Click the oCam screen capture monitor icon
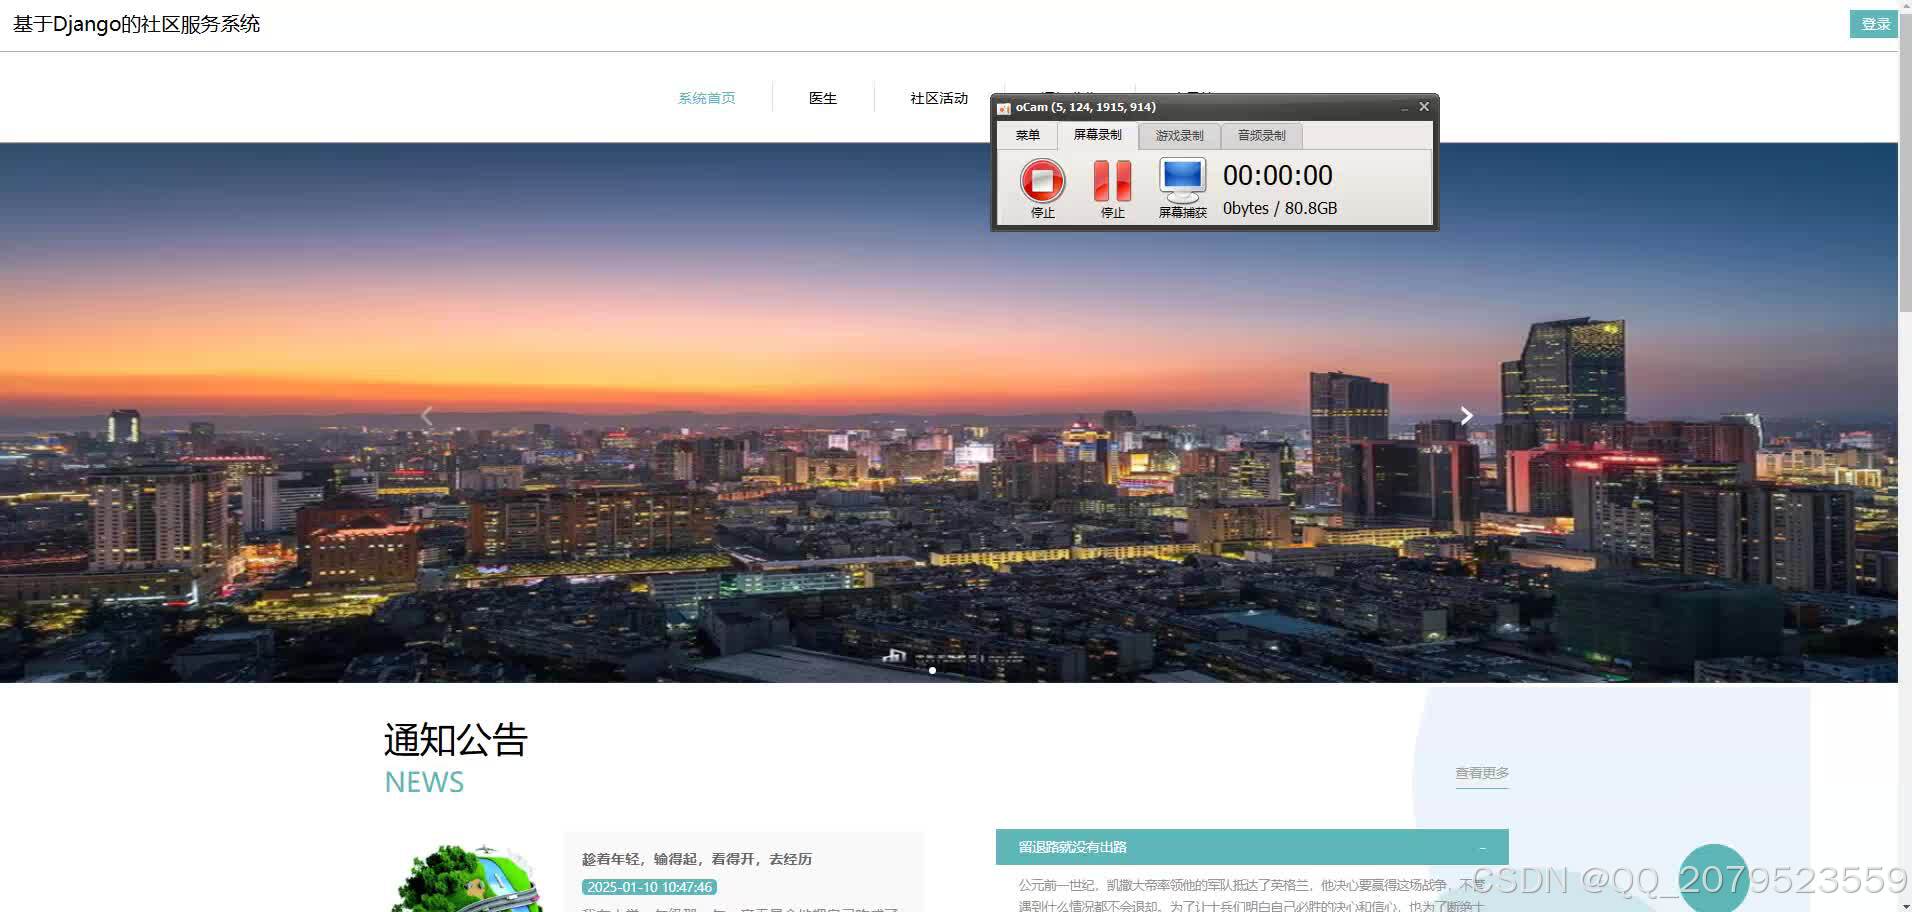The width and height of the screenshot is (1912, 912). [x=1182, y=180]
